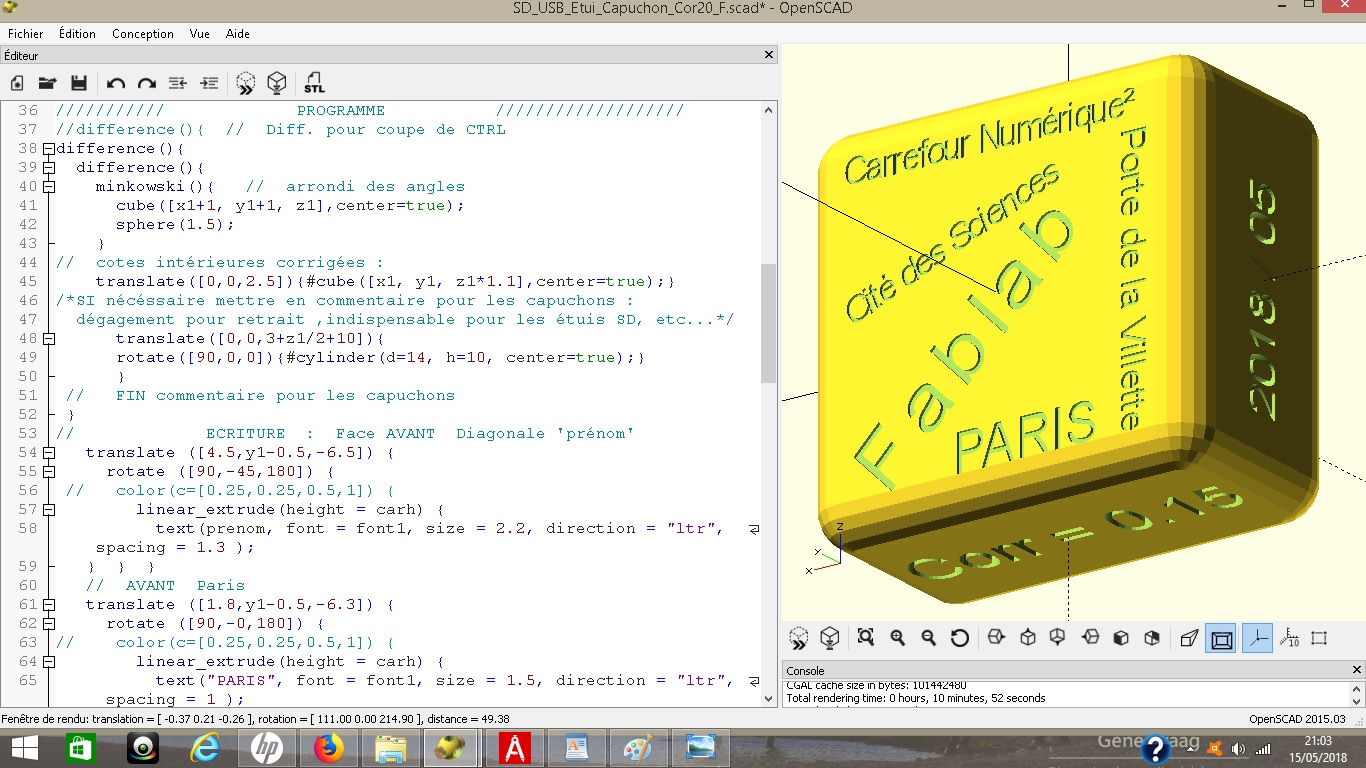Image resolution: width=1366 pixels, height=768 pixels.
Task: Click the editor's vertical scrollbar thumb
Action: pyautogui.click(x=768, y=323)
